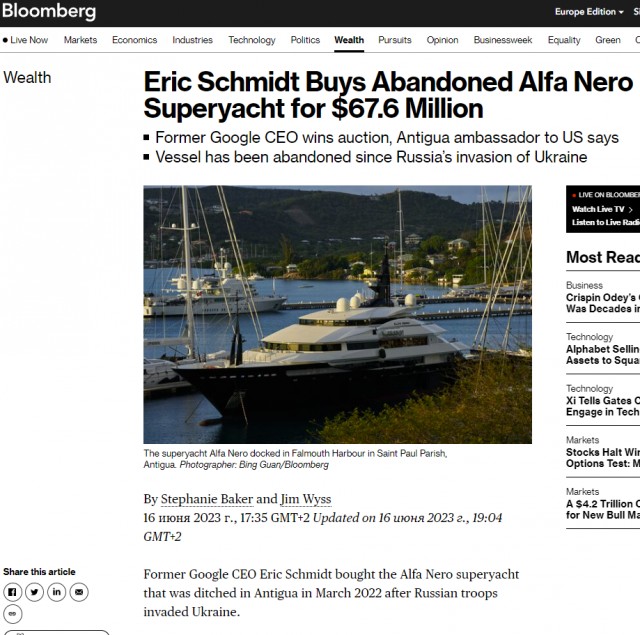This screenshot has width=640, height=635.
Task: Open author Jim Wyss's profile
Action: tap(306, 499)
